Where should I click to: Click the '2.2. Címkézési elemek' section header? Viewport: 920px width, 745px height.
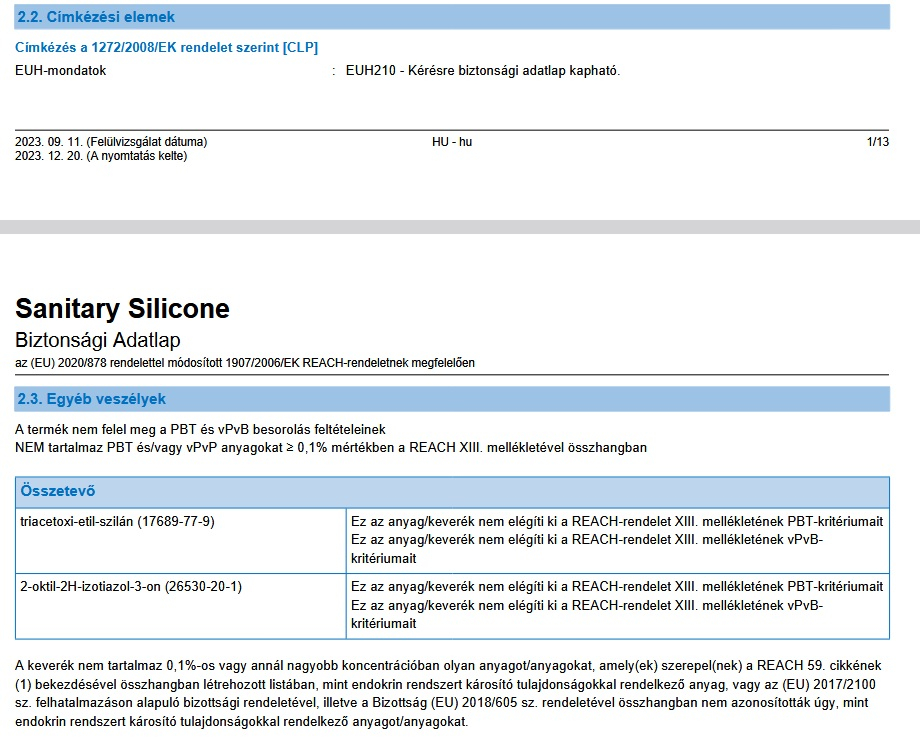click(x=96, y=17)
